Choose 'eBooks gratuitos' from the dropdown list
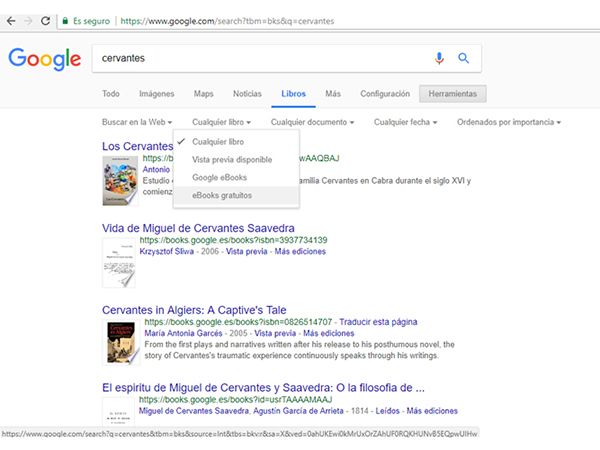Viewport: 600px width, 450px height. [x=222, y=195]
